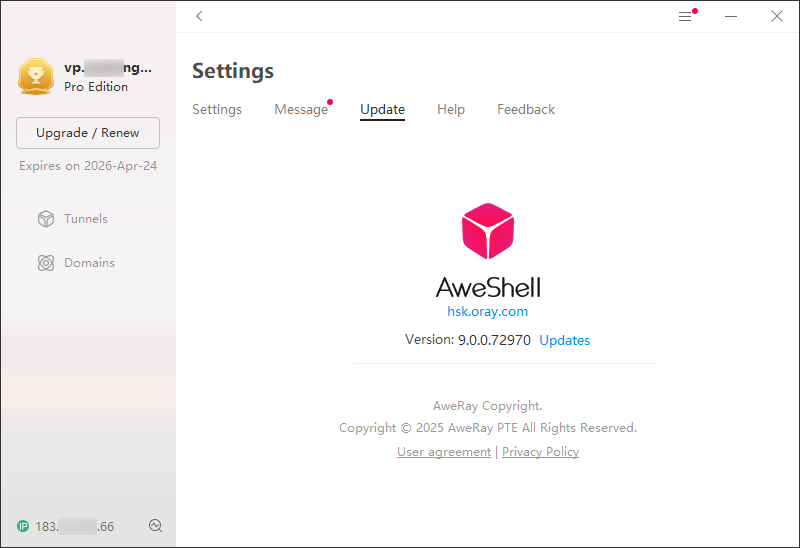The width and height of the screenshot is (800, 548).
Task: Open the hsk.oray.com link
Action: click(x=487, y=311)
